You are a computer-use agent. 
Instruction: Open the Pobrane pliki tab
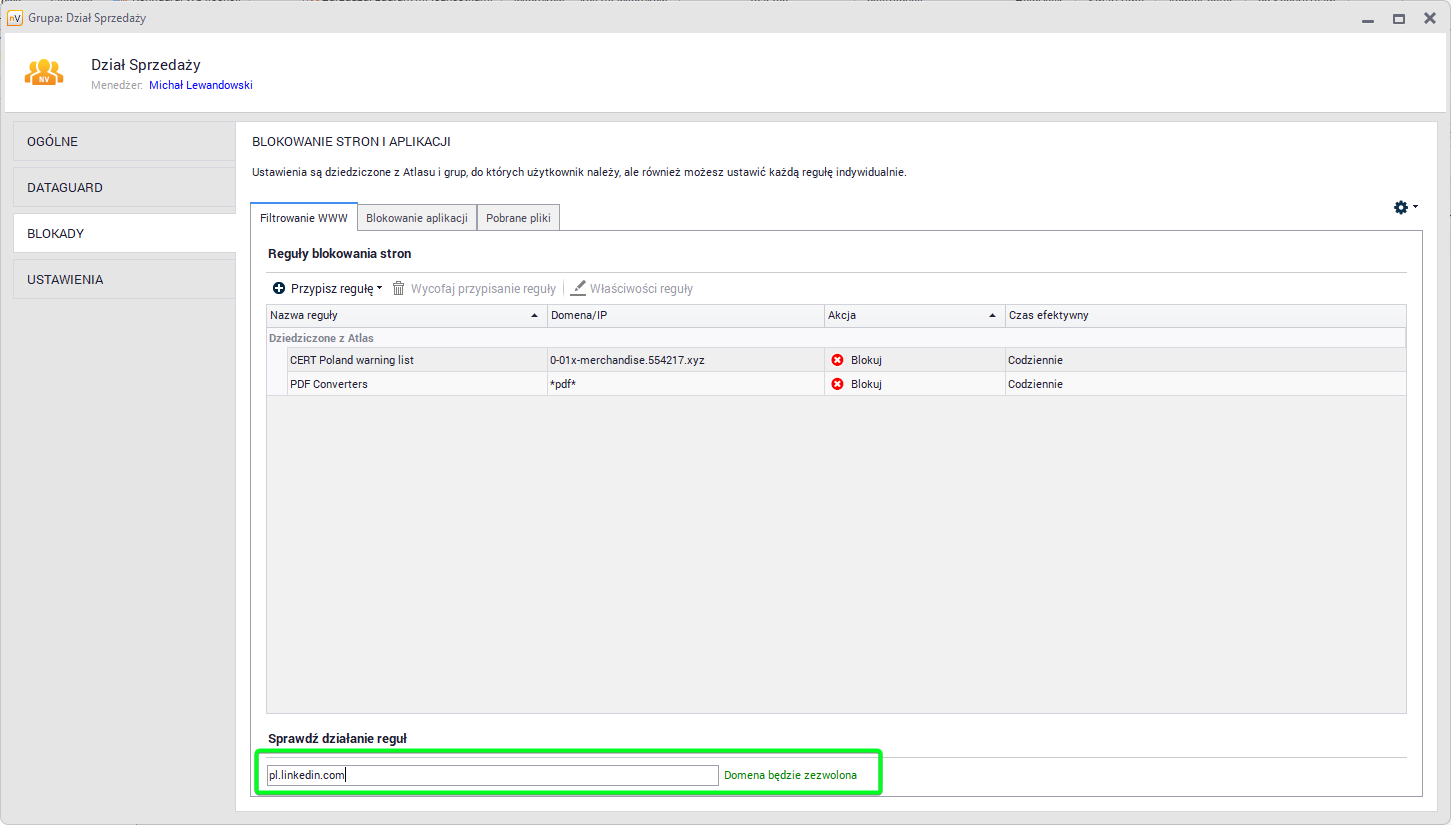tap(518, 218)
